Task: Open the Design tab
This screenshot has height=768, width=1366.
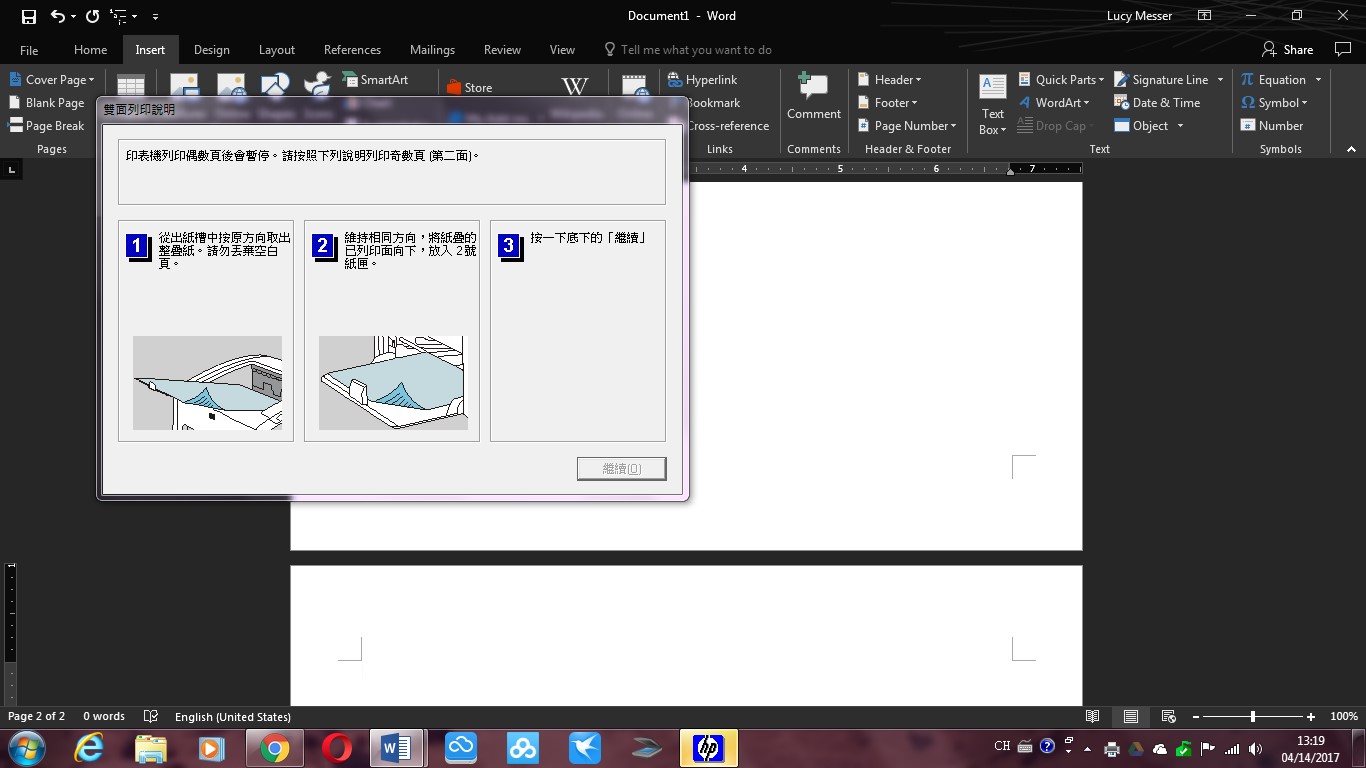Action: pyautogui.click(x=211, y=50)
